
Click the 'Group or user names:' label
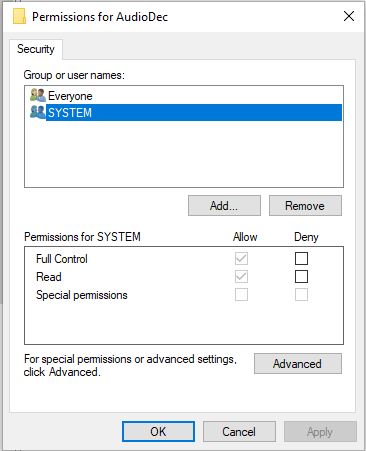click(74, 75)
